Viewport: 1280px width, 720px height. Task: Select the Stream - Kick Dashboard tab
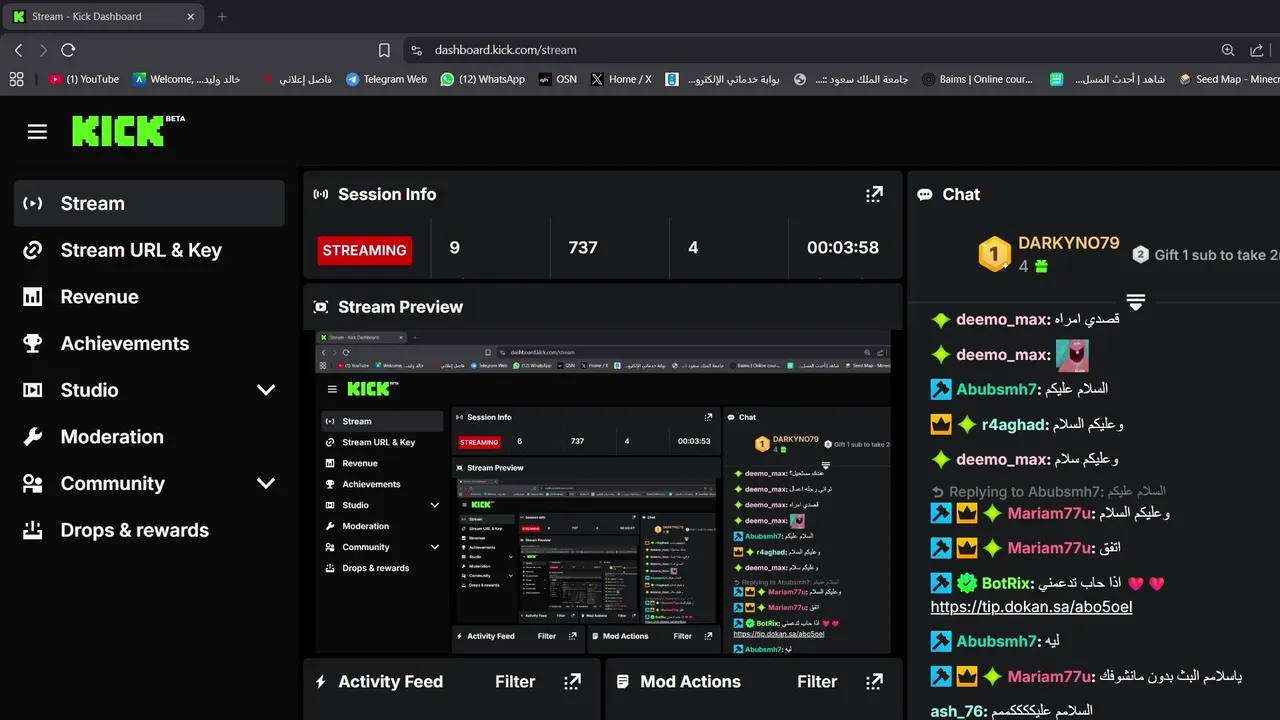click(x=104, y=16)
